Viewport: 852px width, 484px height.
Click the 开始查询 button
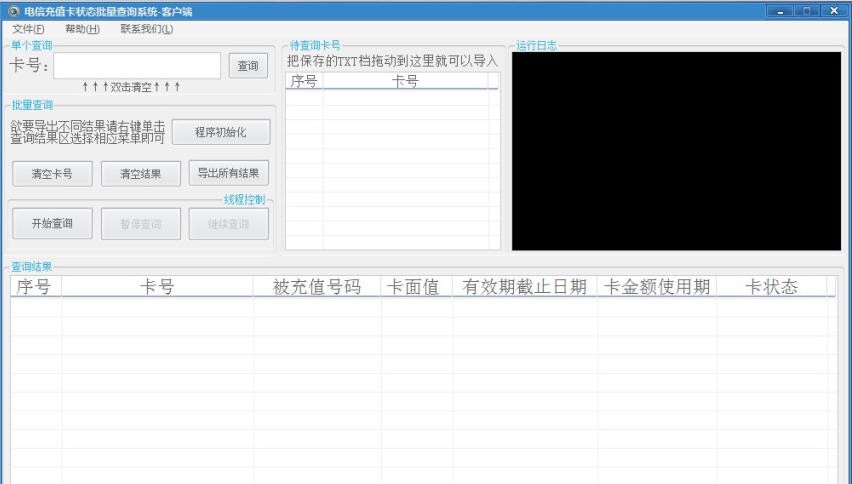click(x=52, y=223)
